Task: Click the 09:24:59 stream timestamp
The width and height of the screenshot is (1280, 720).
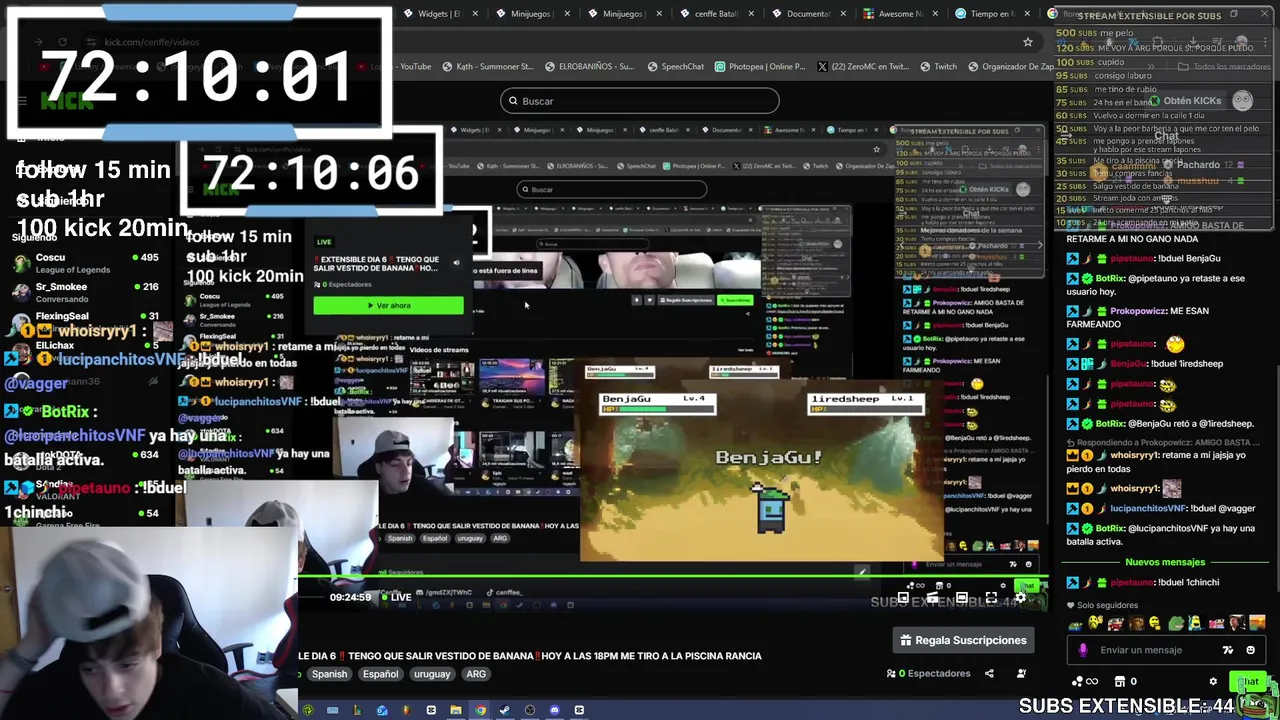Action: tap(350, 597)
